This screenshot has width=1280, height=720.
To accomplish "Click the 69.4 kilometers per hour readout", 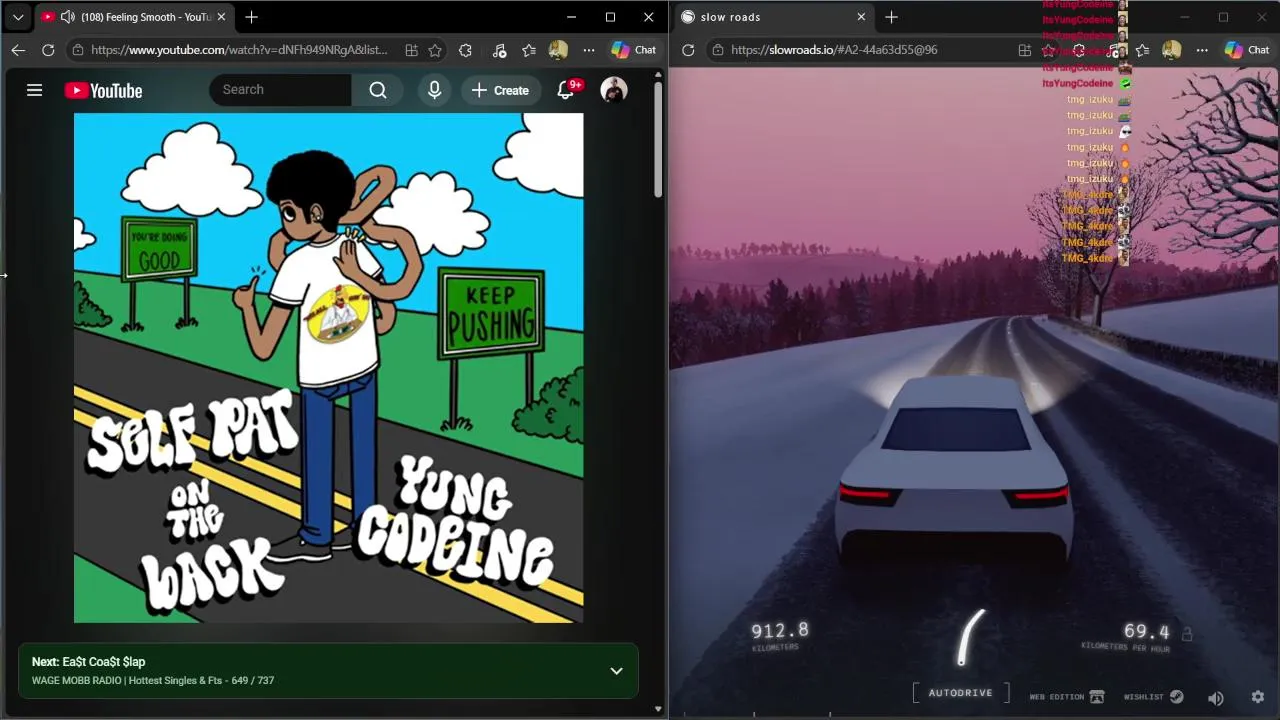I will (1146, 632).
